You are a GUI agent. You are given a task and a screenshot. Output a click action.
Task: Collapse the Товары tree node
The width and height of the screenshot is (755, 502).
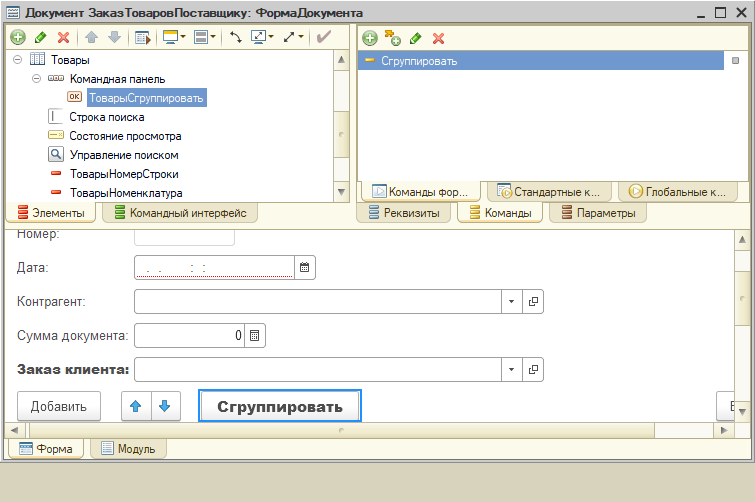click(x=17, y=61)
